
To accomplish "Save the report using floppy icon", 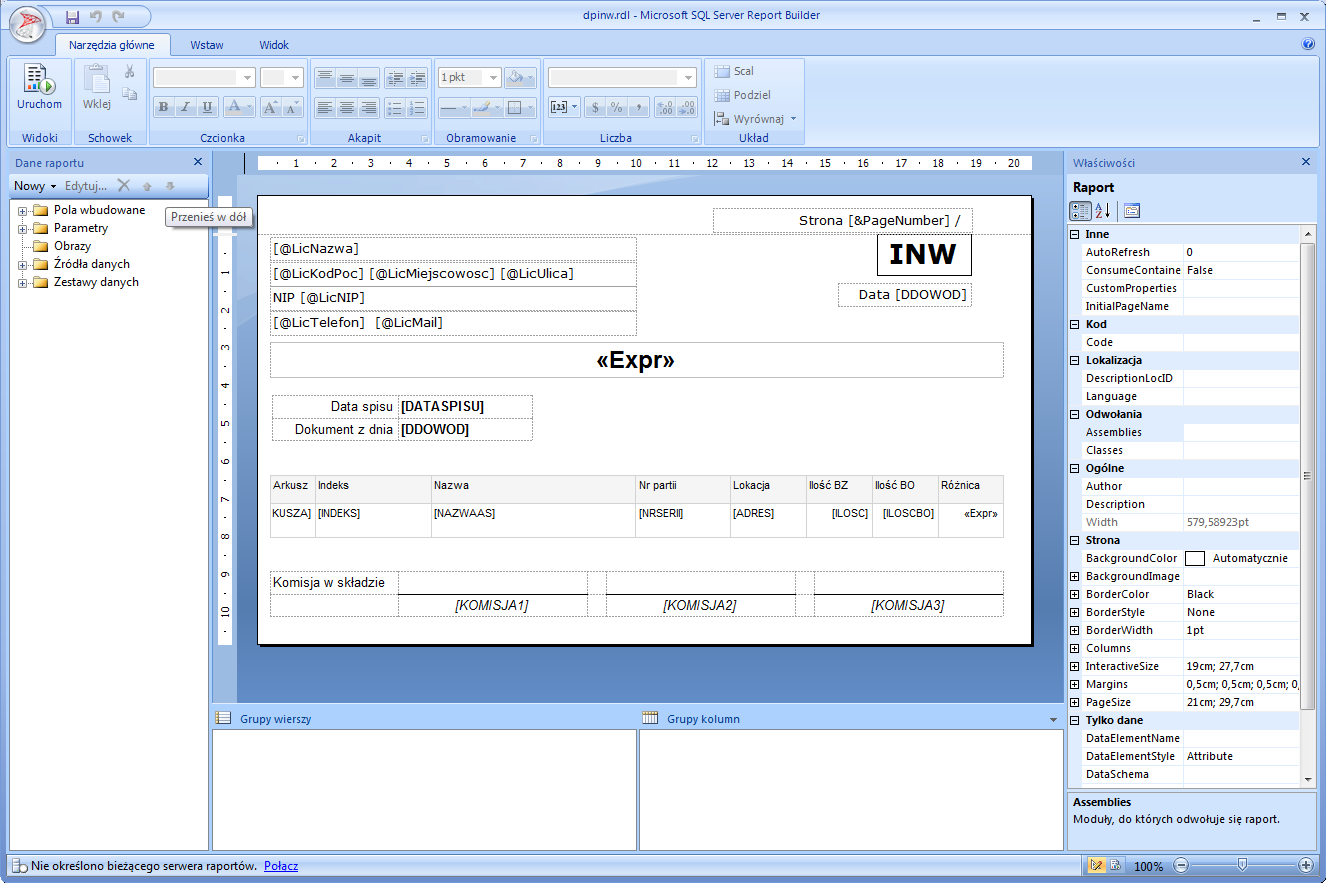I will [x=72, y=17].
